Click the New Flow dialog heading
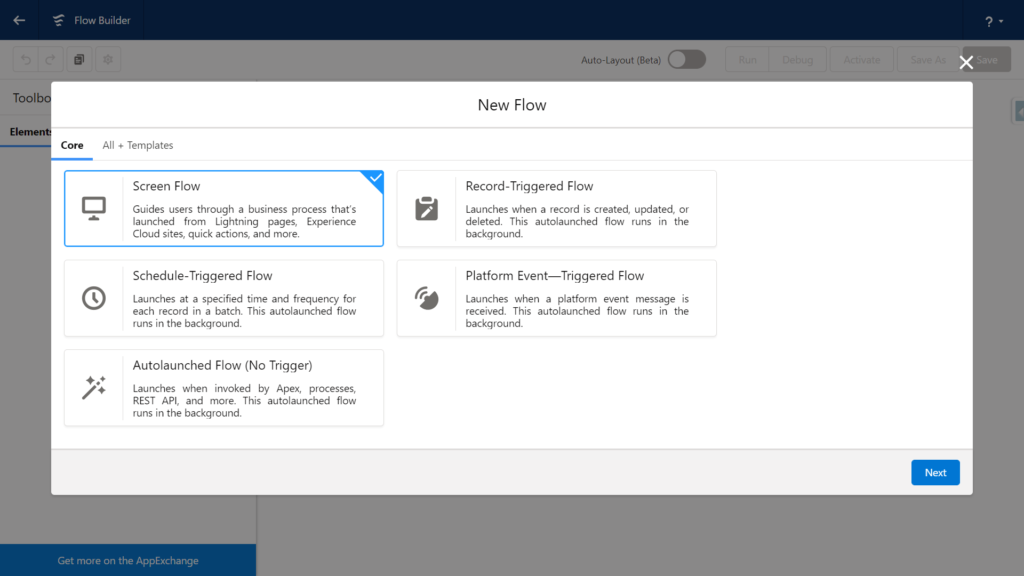The width and height of the screenshot is (1024, 576). coord(512,105)
